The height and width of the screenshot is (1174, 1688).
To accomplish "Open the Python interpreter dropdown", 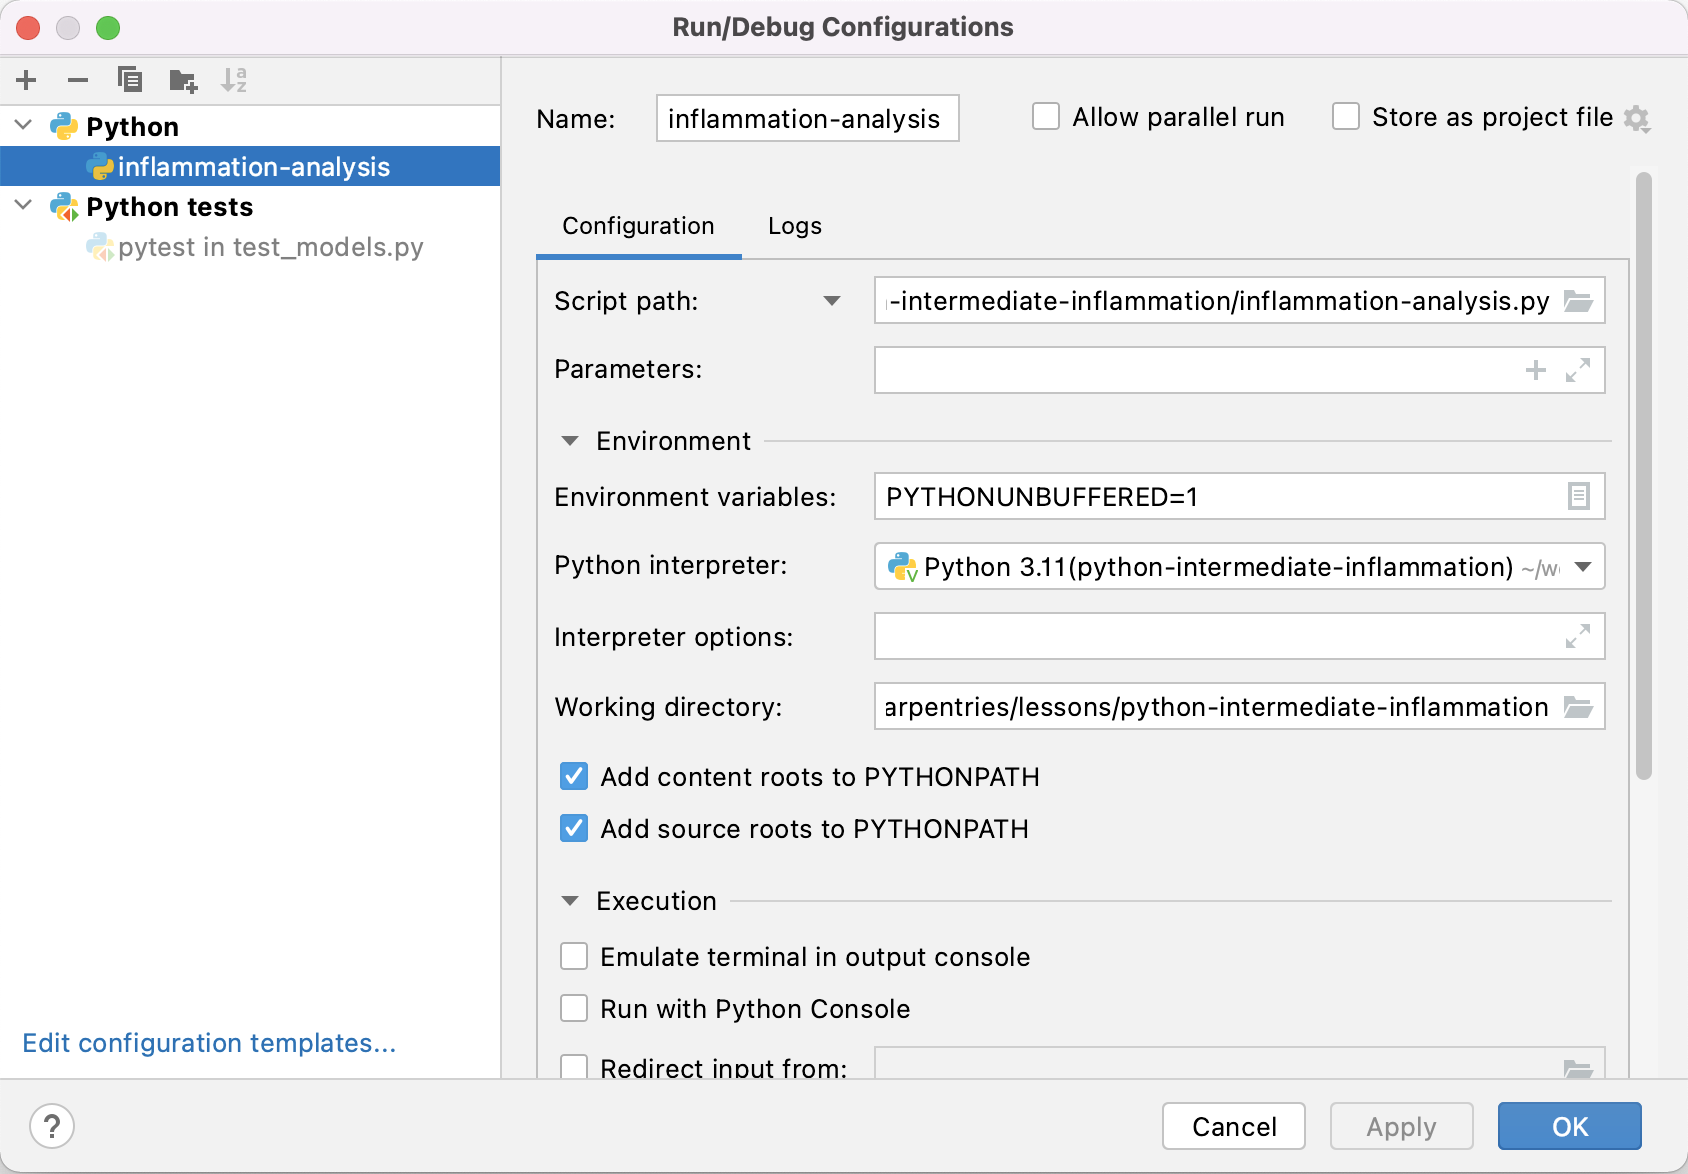I will click(1581, 566).
